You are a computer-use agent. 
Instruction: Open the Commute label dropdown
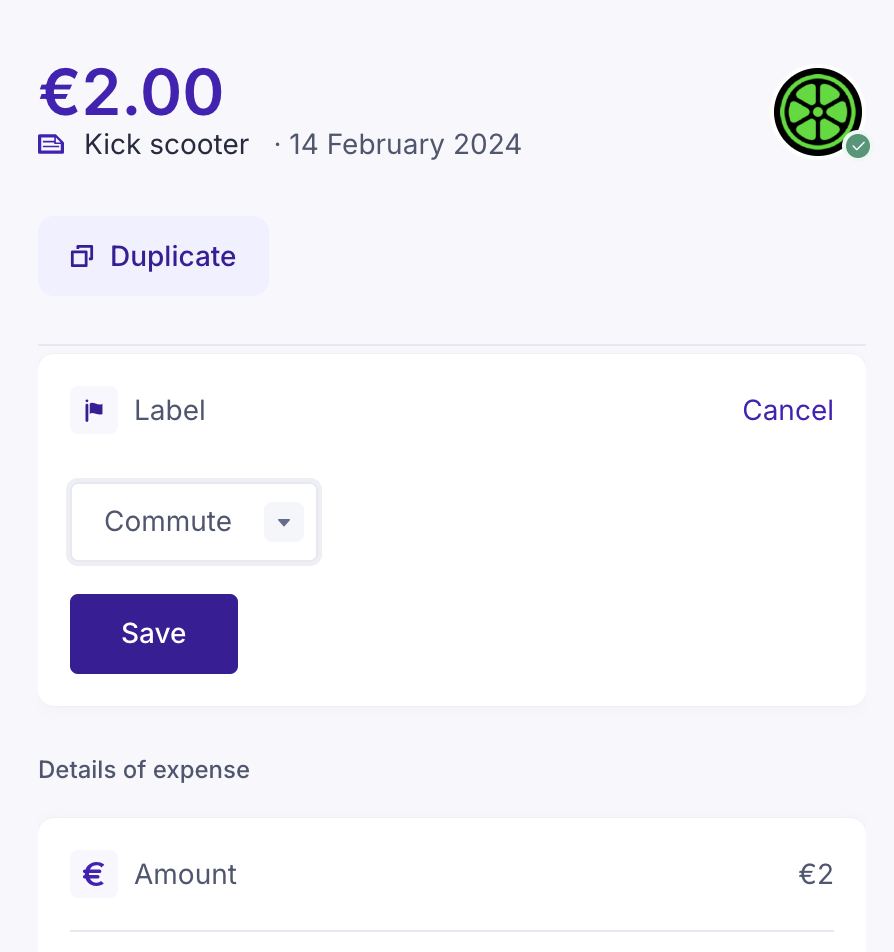tap(193, 521)
